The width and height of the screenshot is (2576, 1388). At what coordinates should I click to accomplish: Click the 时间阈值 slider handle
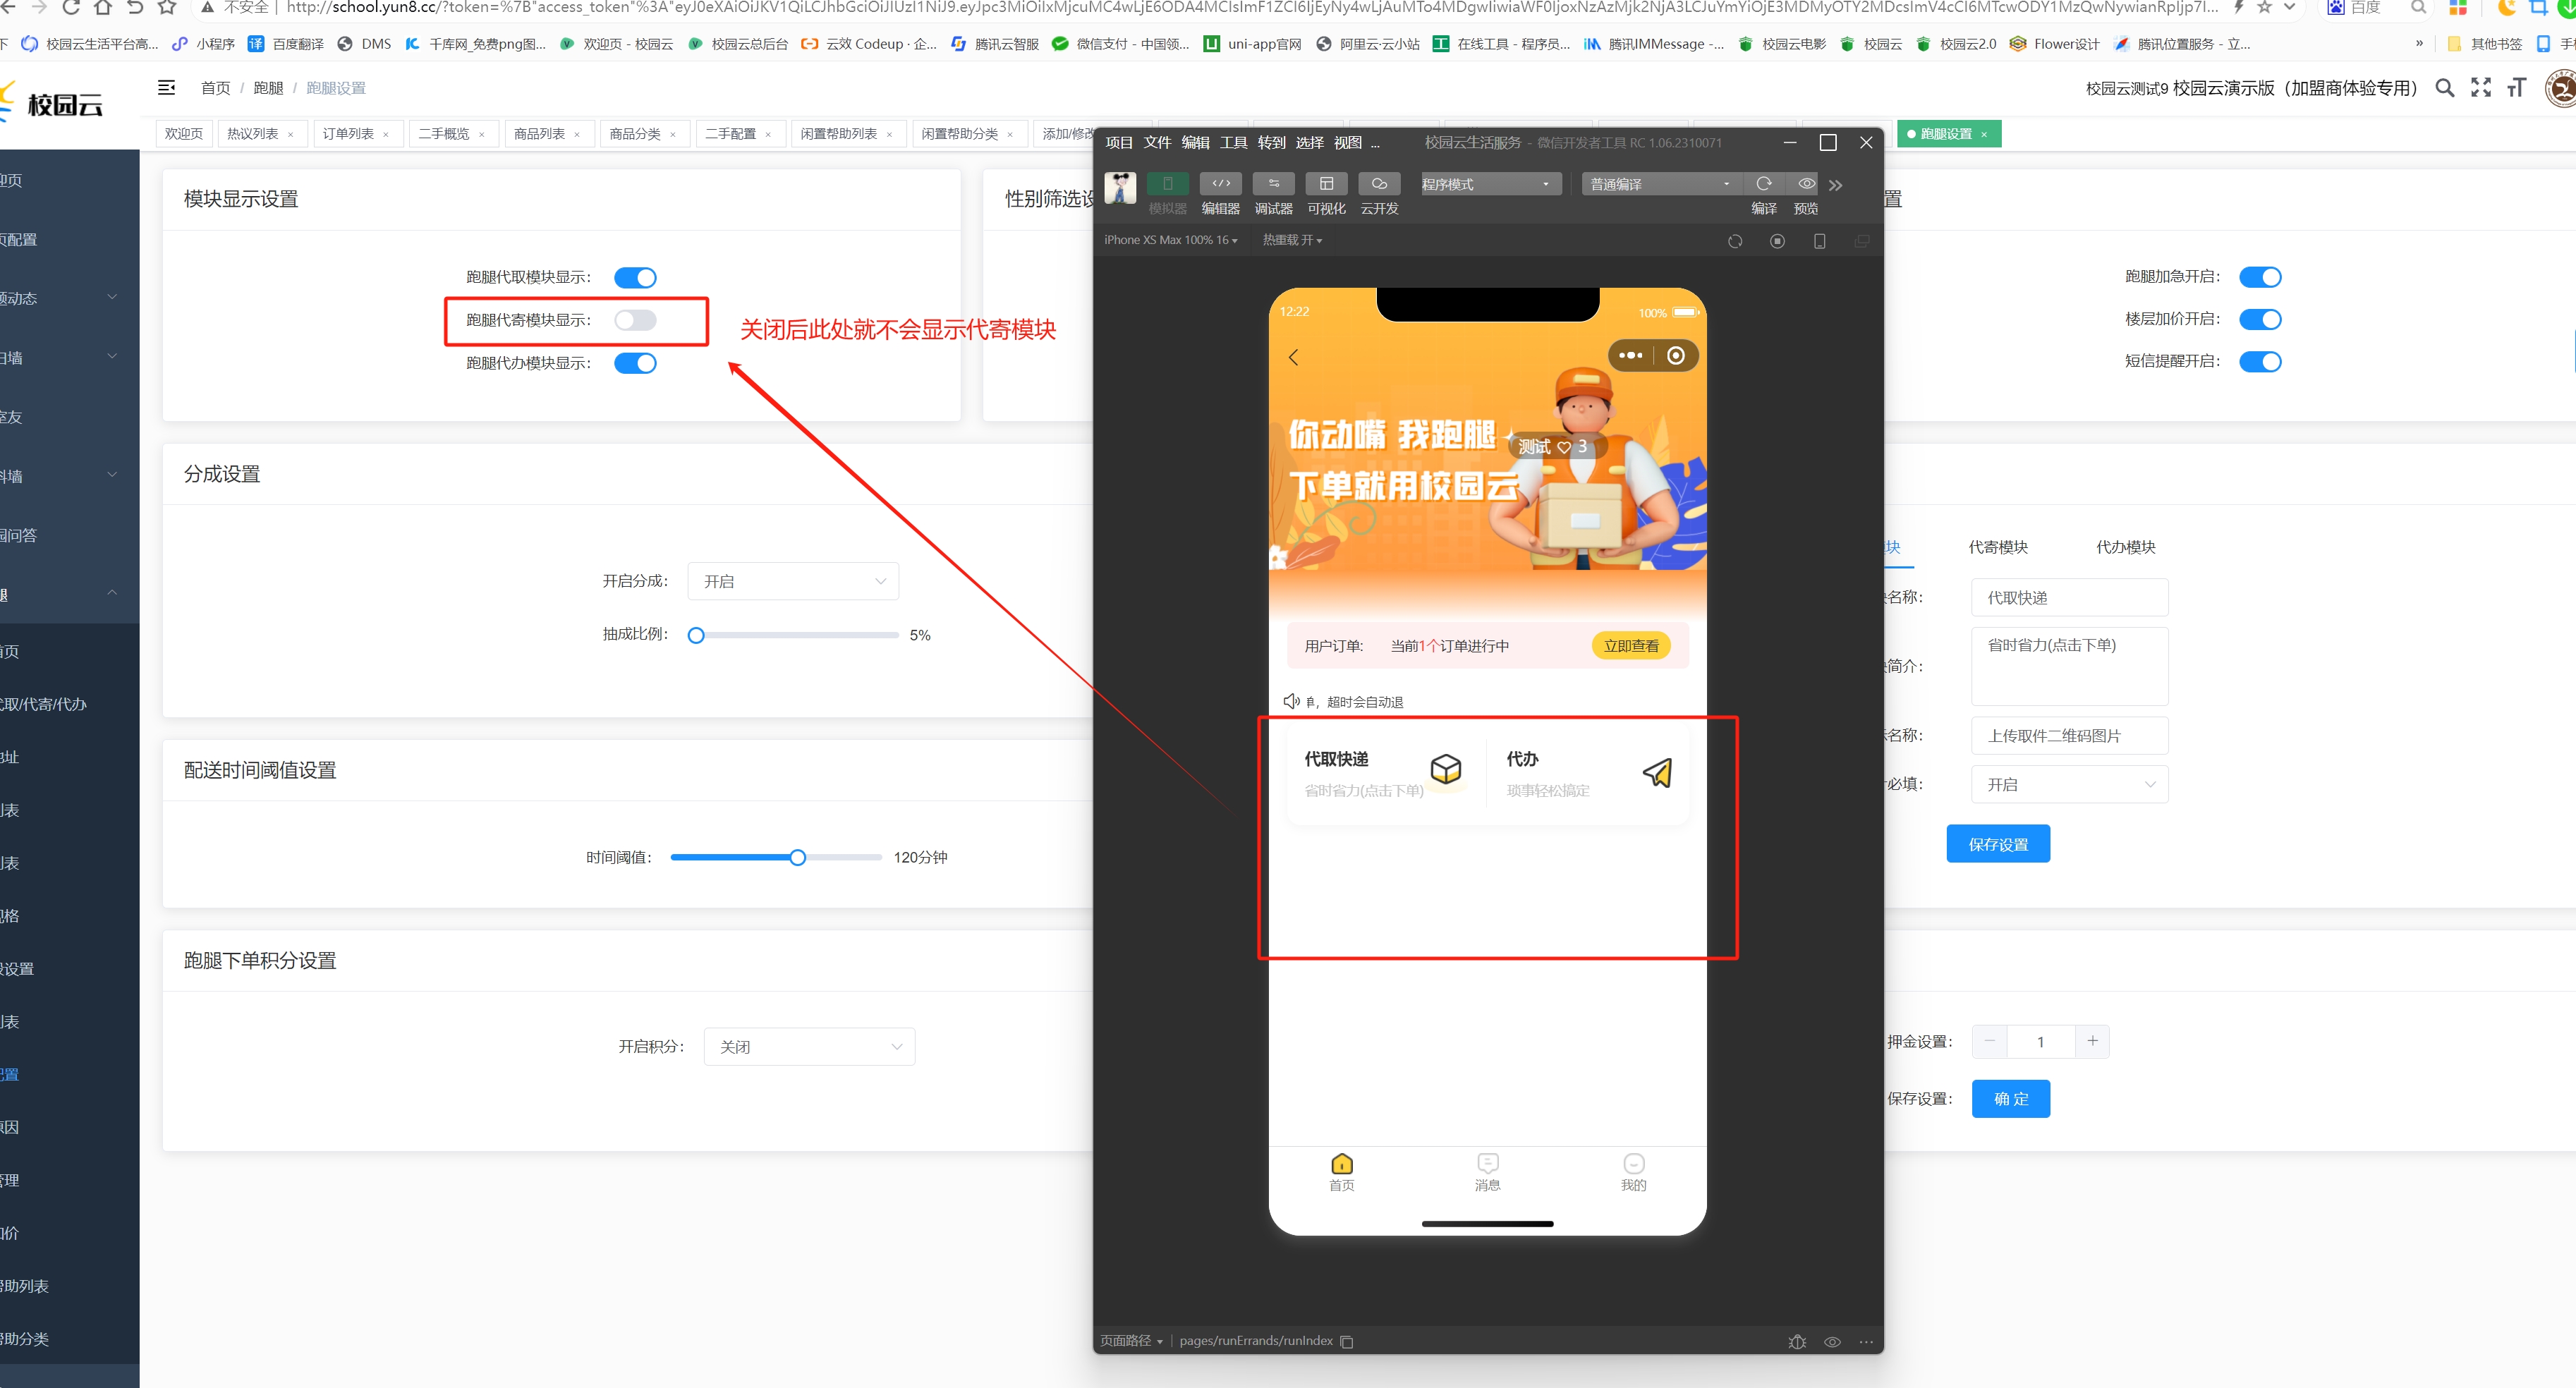pyautogui.click(x=797, y=857)
